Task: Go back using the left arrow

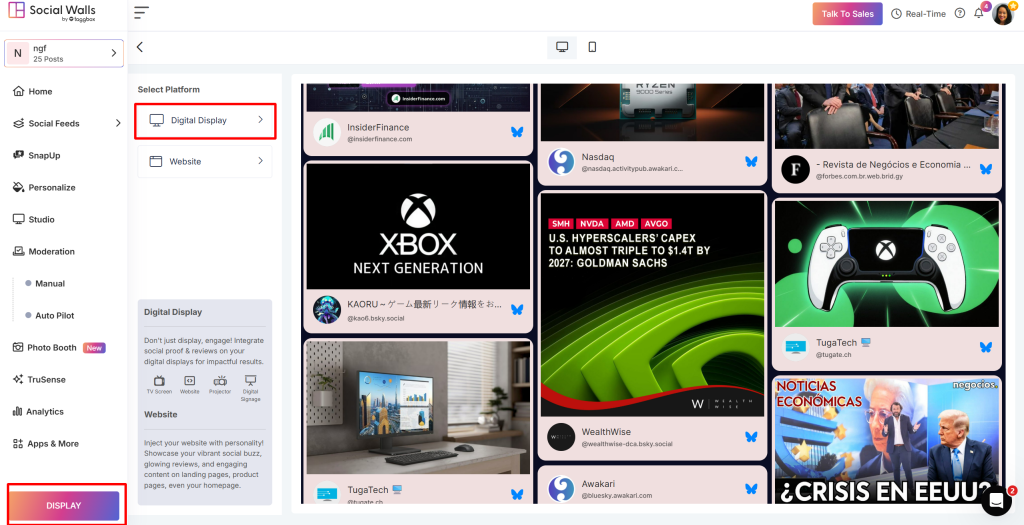Action: (140, 47)
